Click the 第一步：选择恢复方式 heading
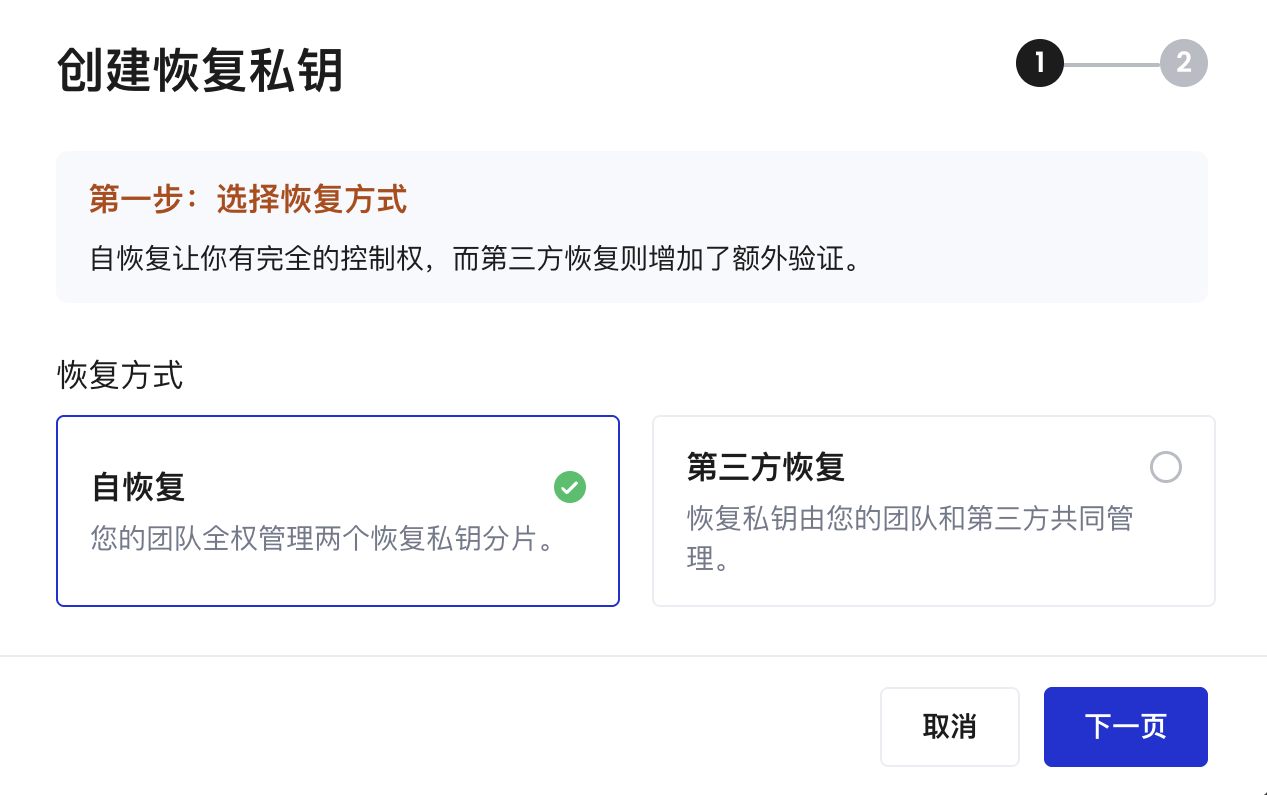The width and height of the screenshot is (1267, 795). tap(247, 200)
